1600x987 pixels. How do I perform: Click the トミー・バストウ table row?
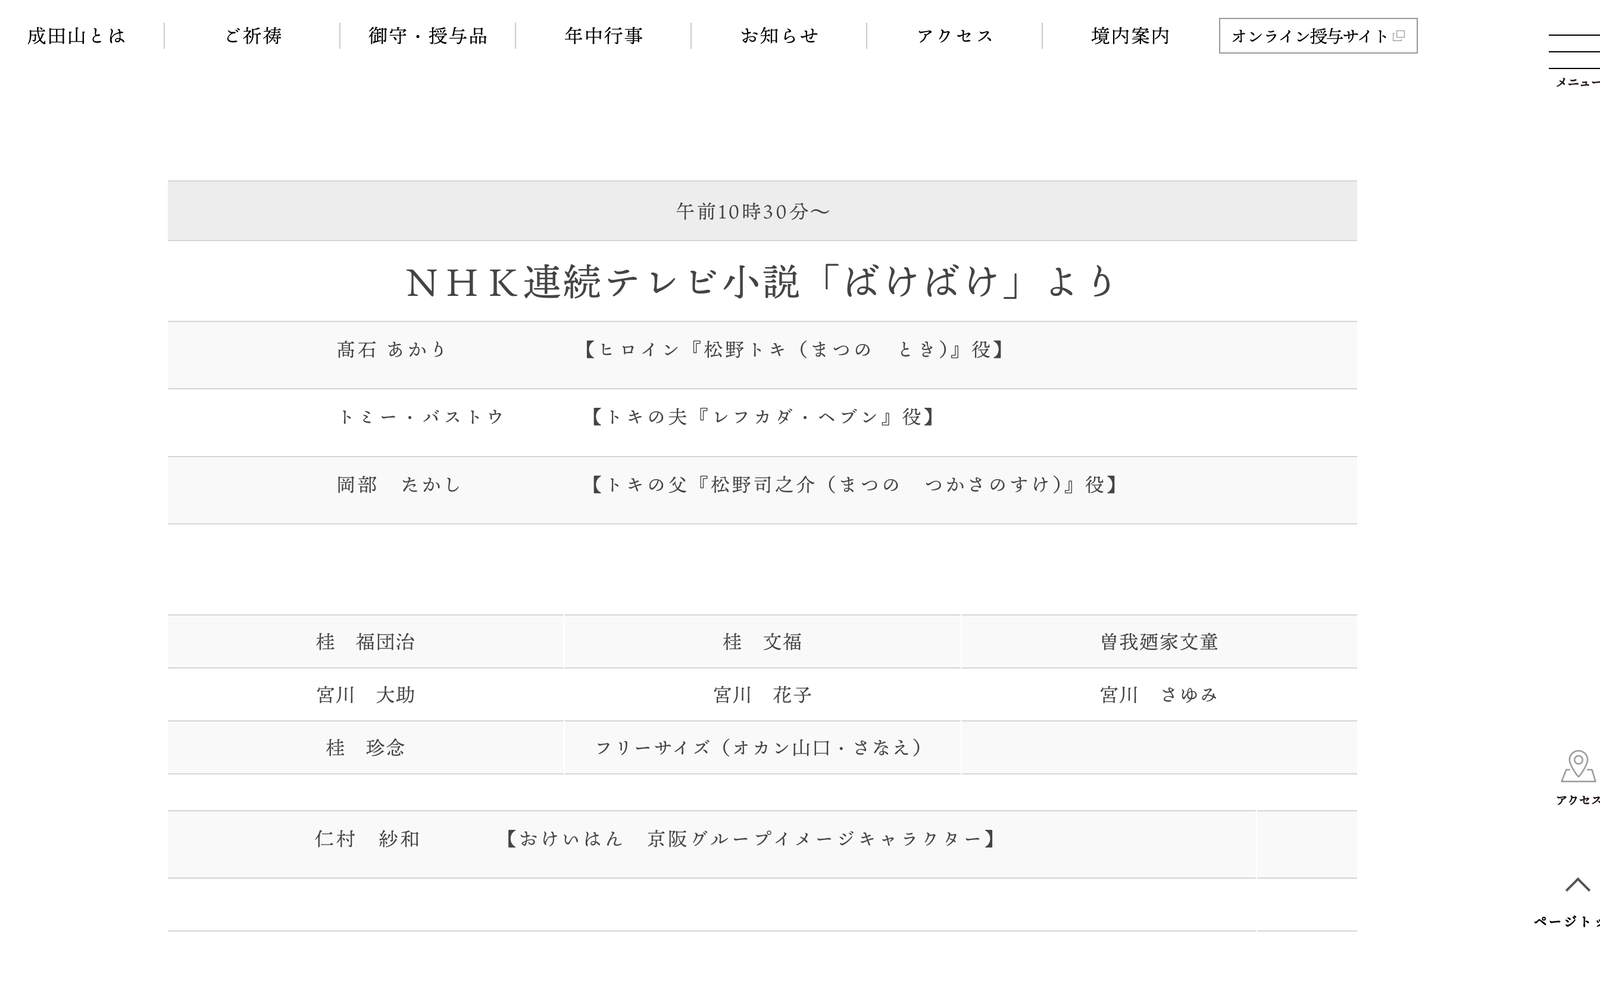click(x=762, y=423)
